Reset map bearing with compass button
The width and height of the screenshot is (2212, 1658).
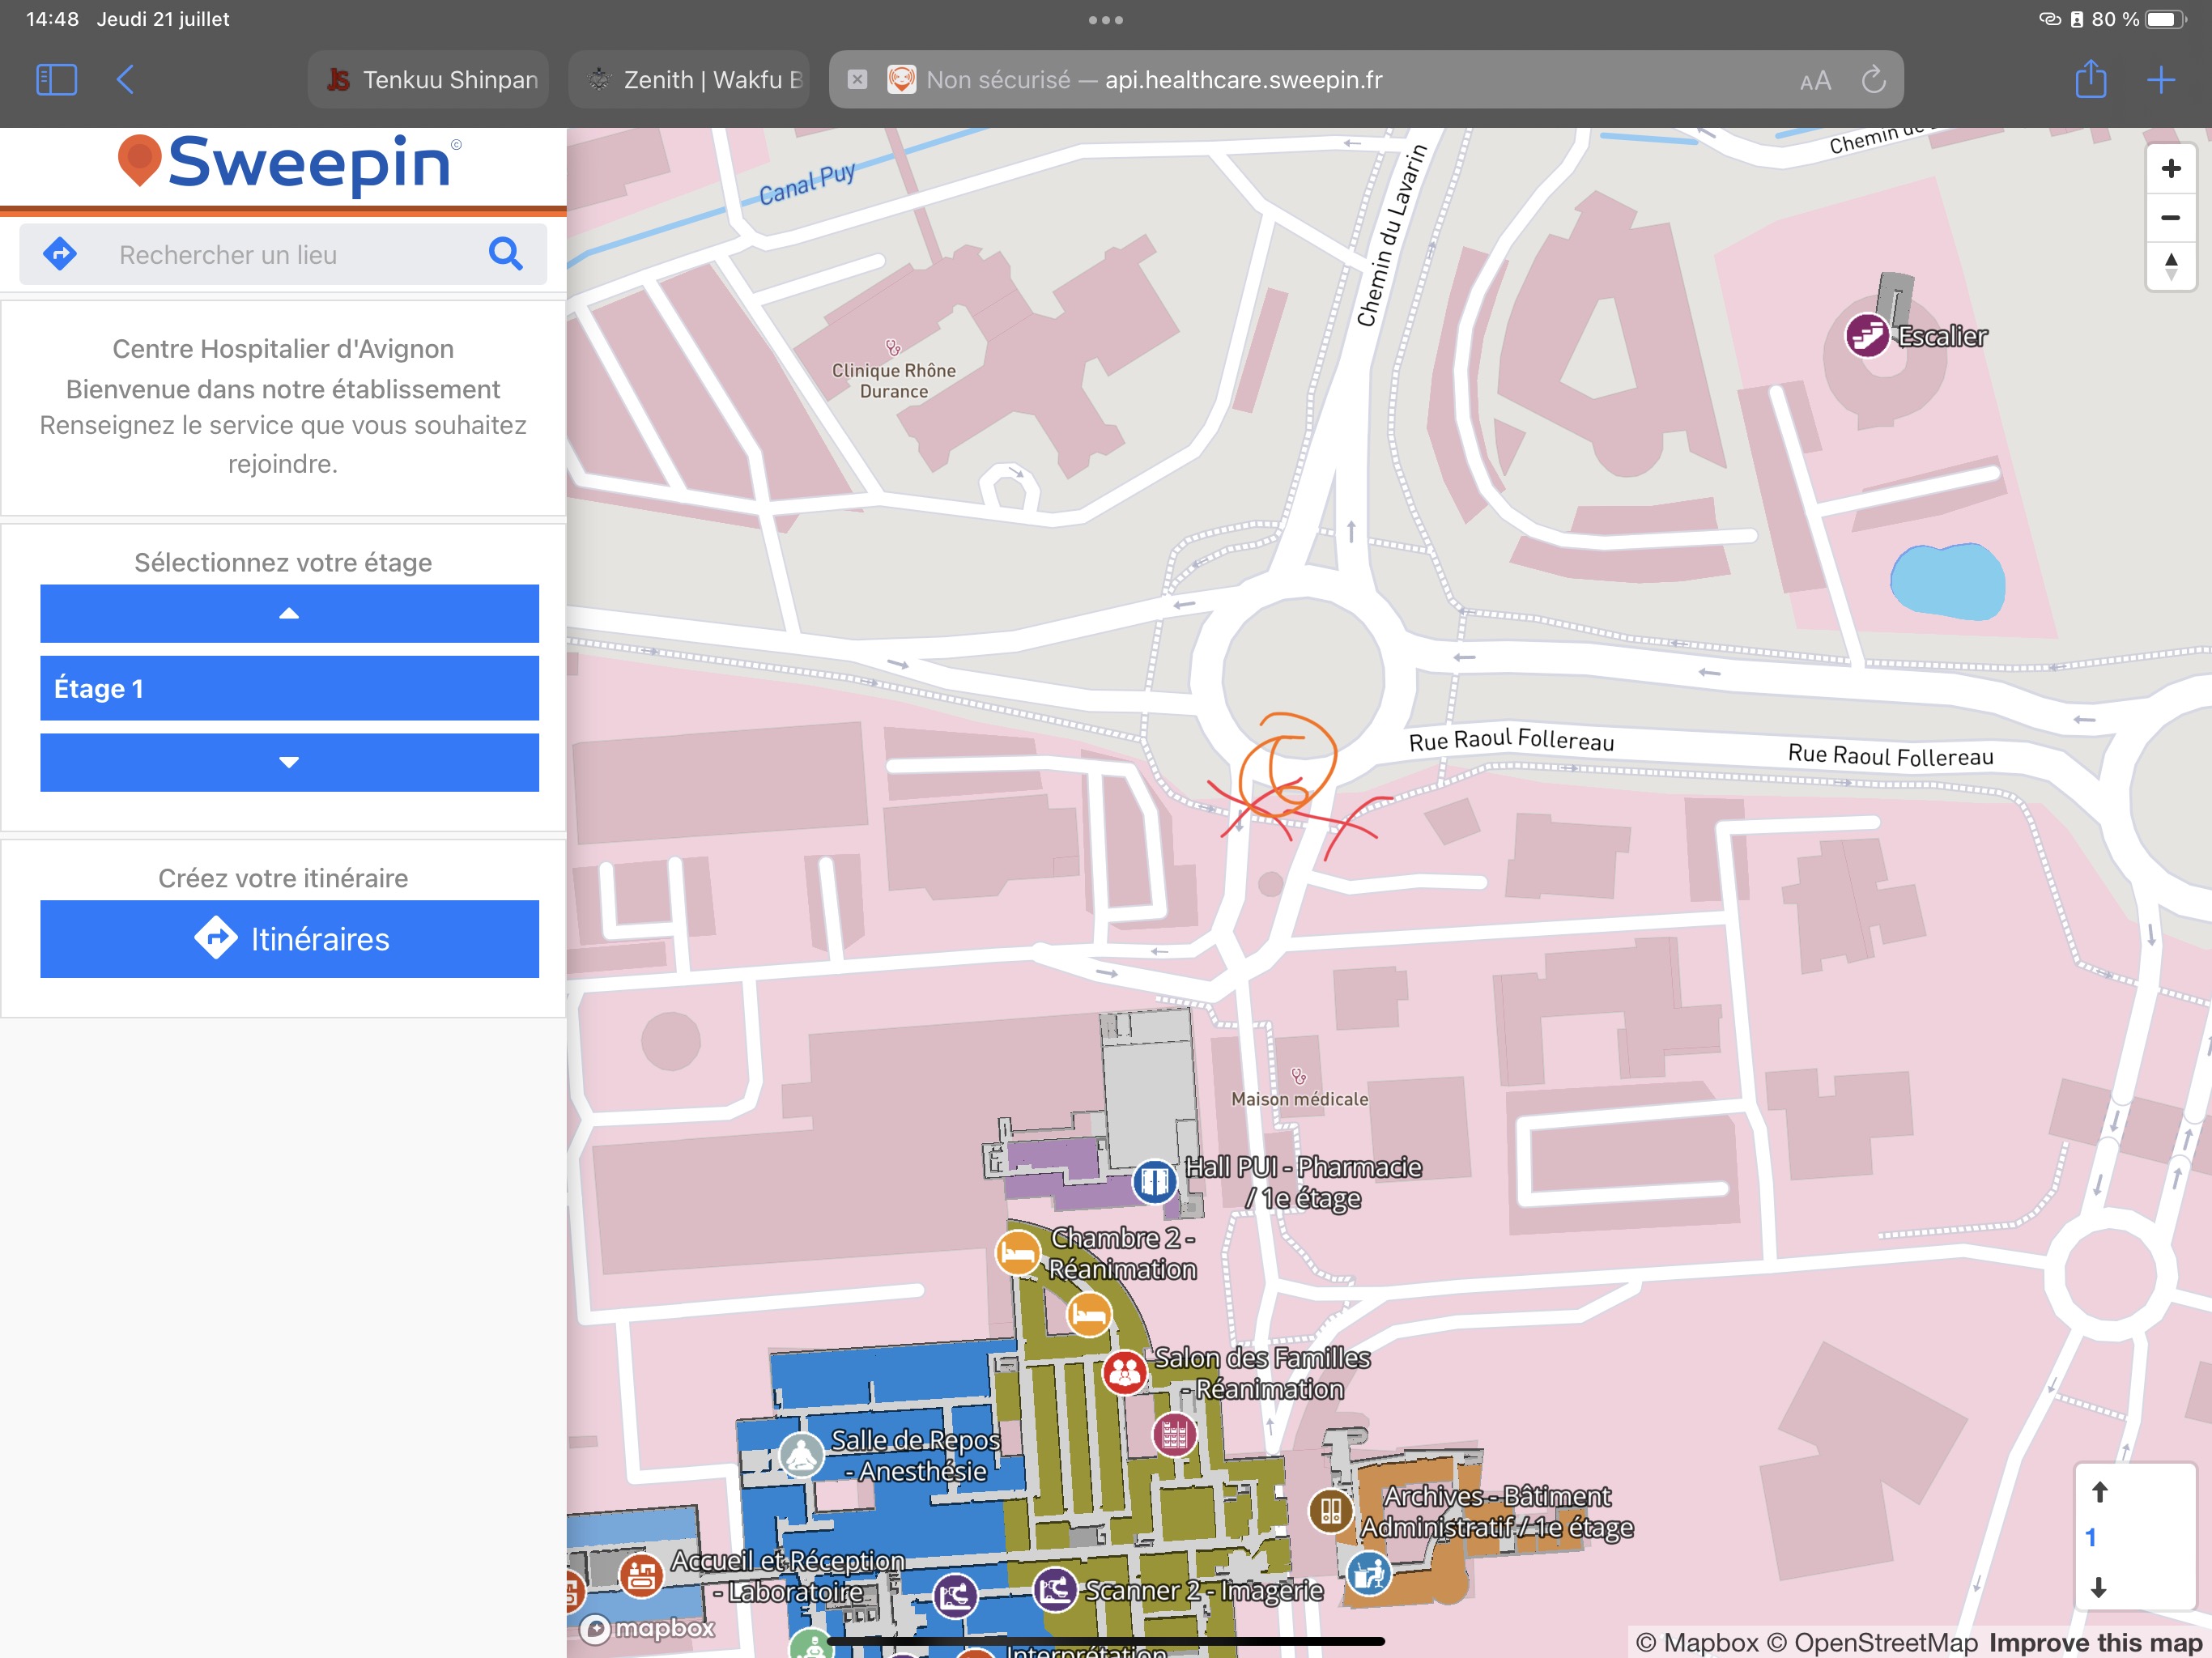click(x=2170, y=266)
